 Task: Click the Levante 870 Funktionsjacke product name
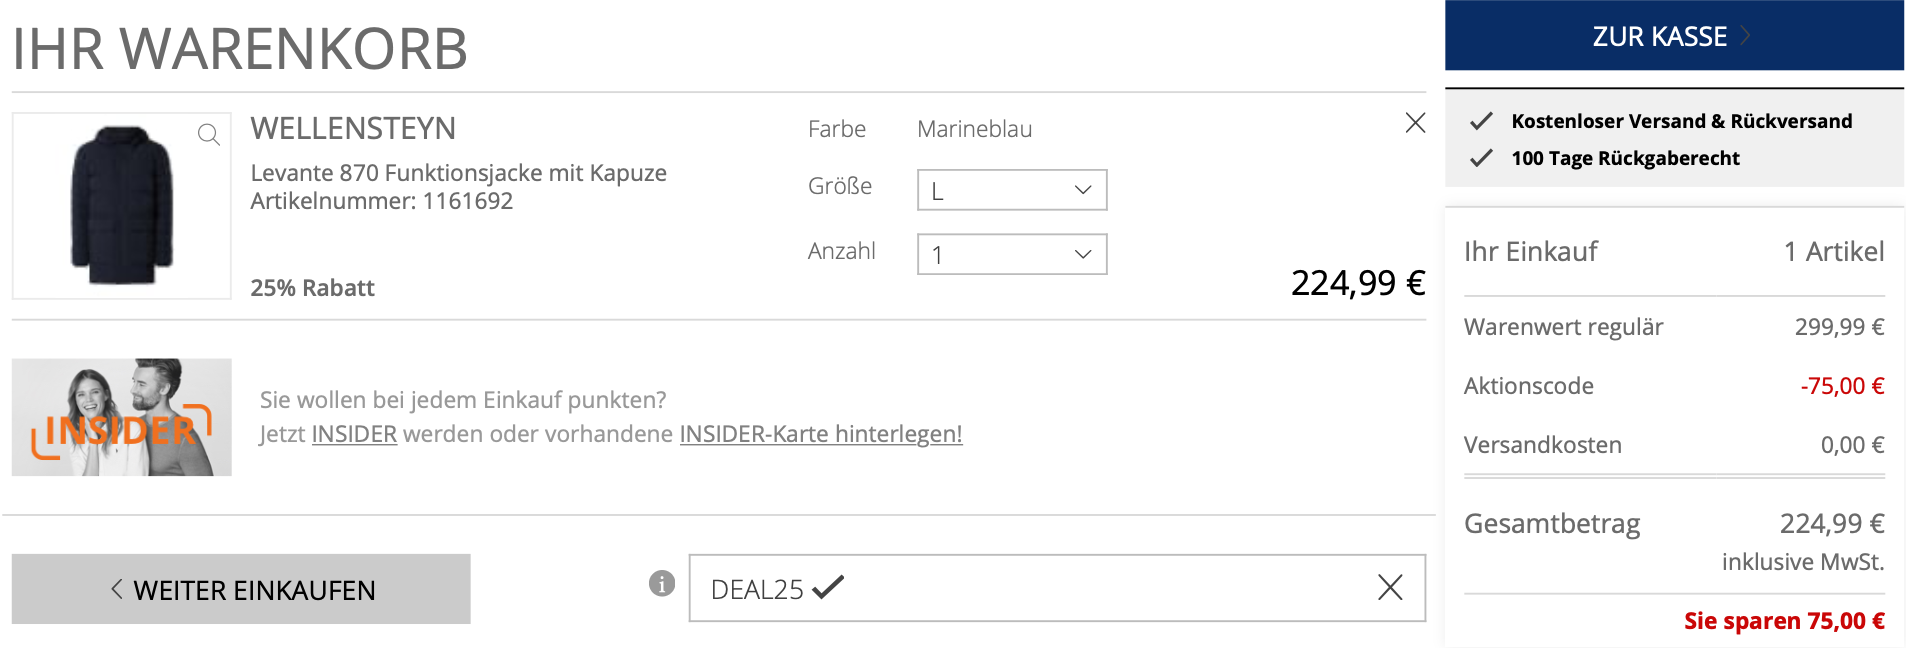(x=458, y=173)
